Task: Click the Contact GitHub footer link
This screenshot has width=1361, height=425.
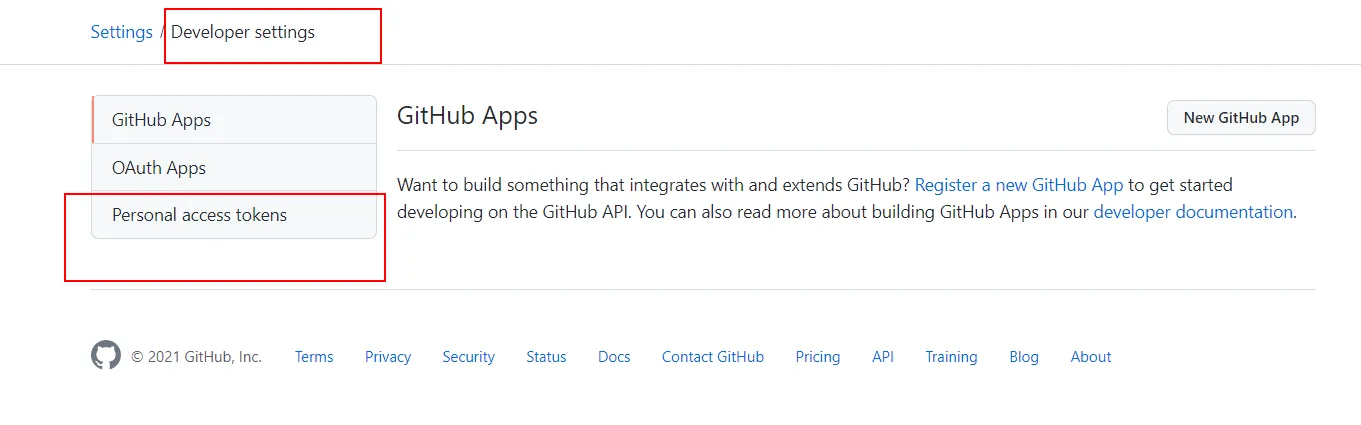Action: [713, 357]
